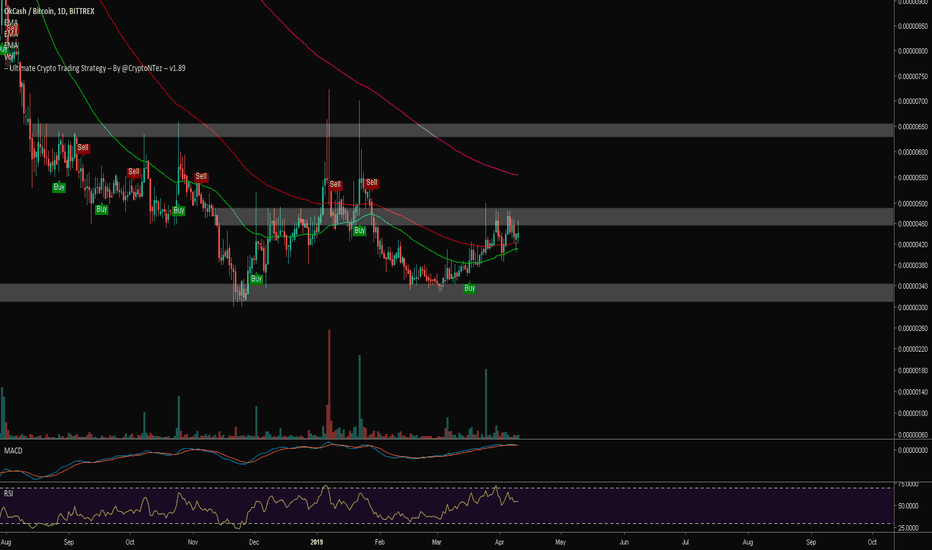Click the Feb label on time axis
This screenshot has height=550, width=932.
point(380,542)
